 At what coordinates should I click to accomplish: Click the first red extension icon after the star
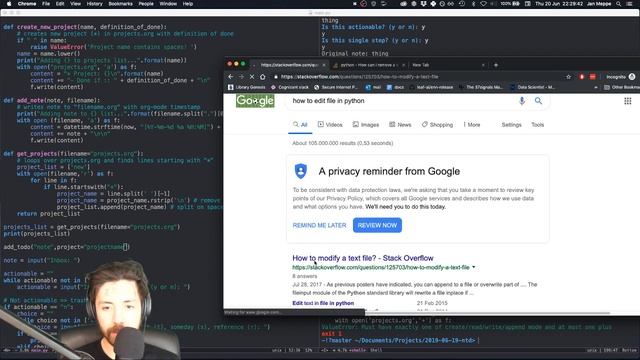pyautogui.click(x=582, y=77)
